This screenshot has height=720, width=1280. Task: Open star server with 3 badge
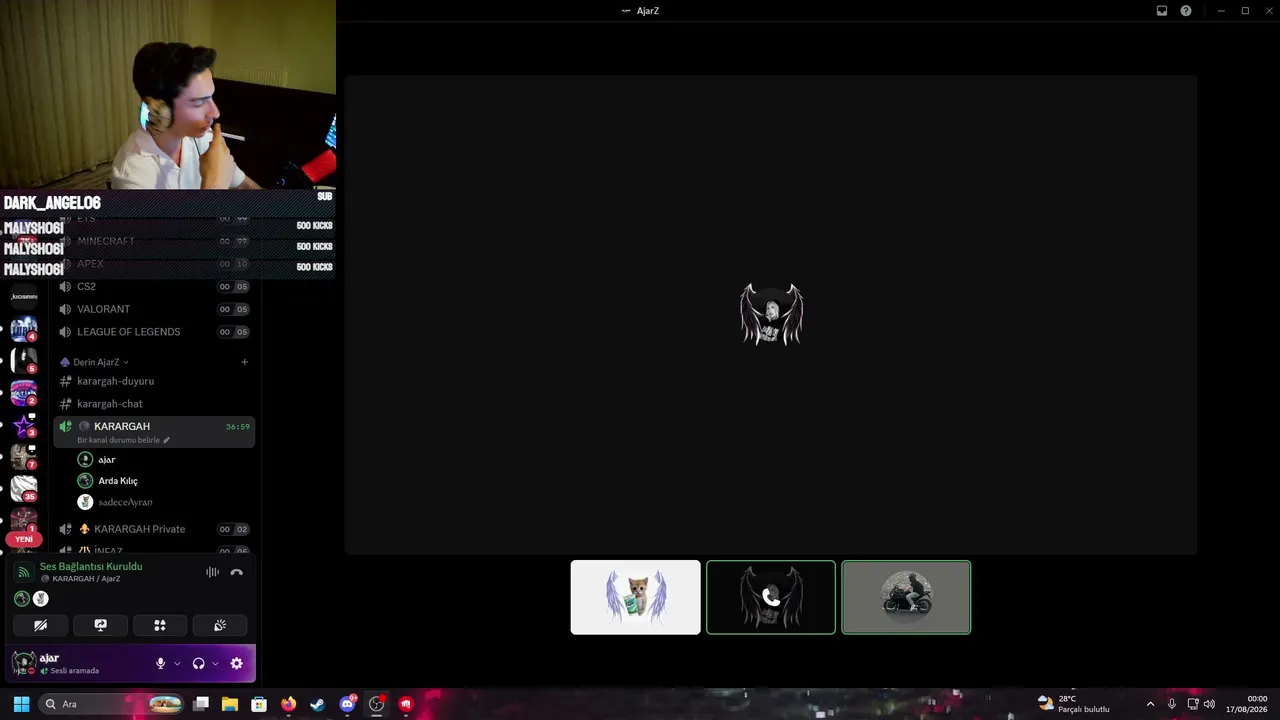[x=24, y=426]
